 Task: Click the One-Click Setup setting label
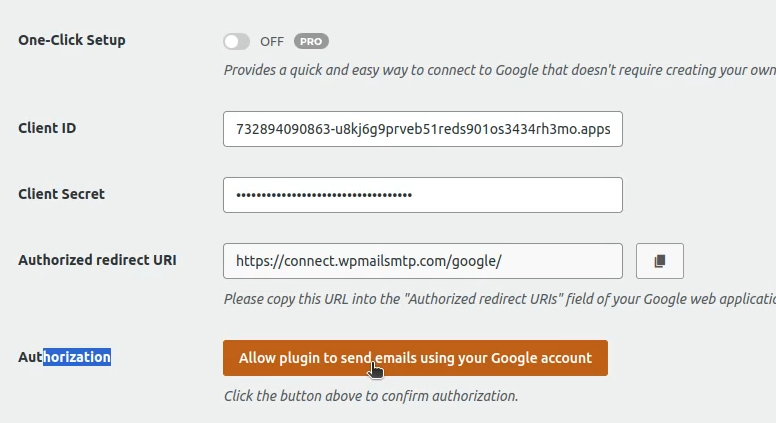click(x=72, y=40)
